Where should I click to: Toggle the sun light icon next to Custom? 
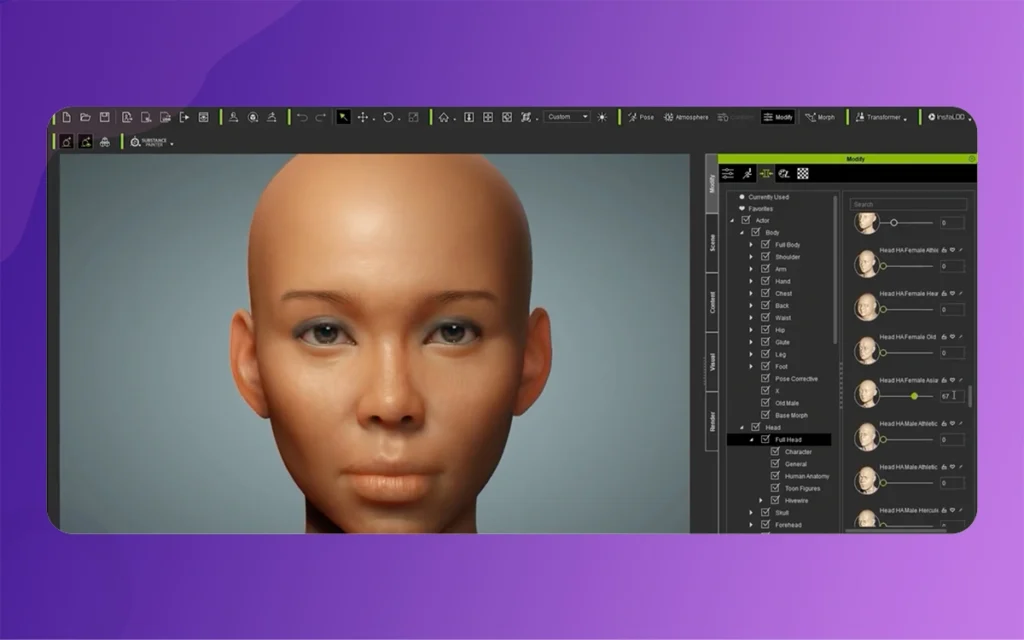[x=602, y=117]
